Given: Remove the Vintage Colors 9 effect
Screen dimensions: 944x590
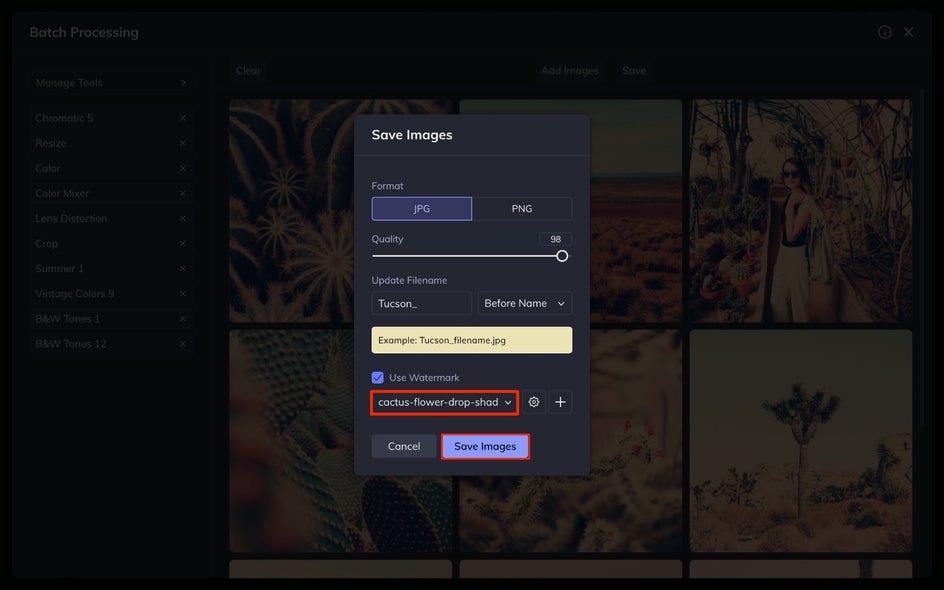Looking at the screenshot, I should pos(182,294).
